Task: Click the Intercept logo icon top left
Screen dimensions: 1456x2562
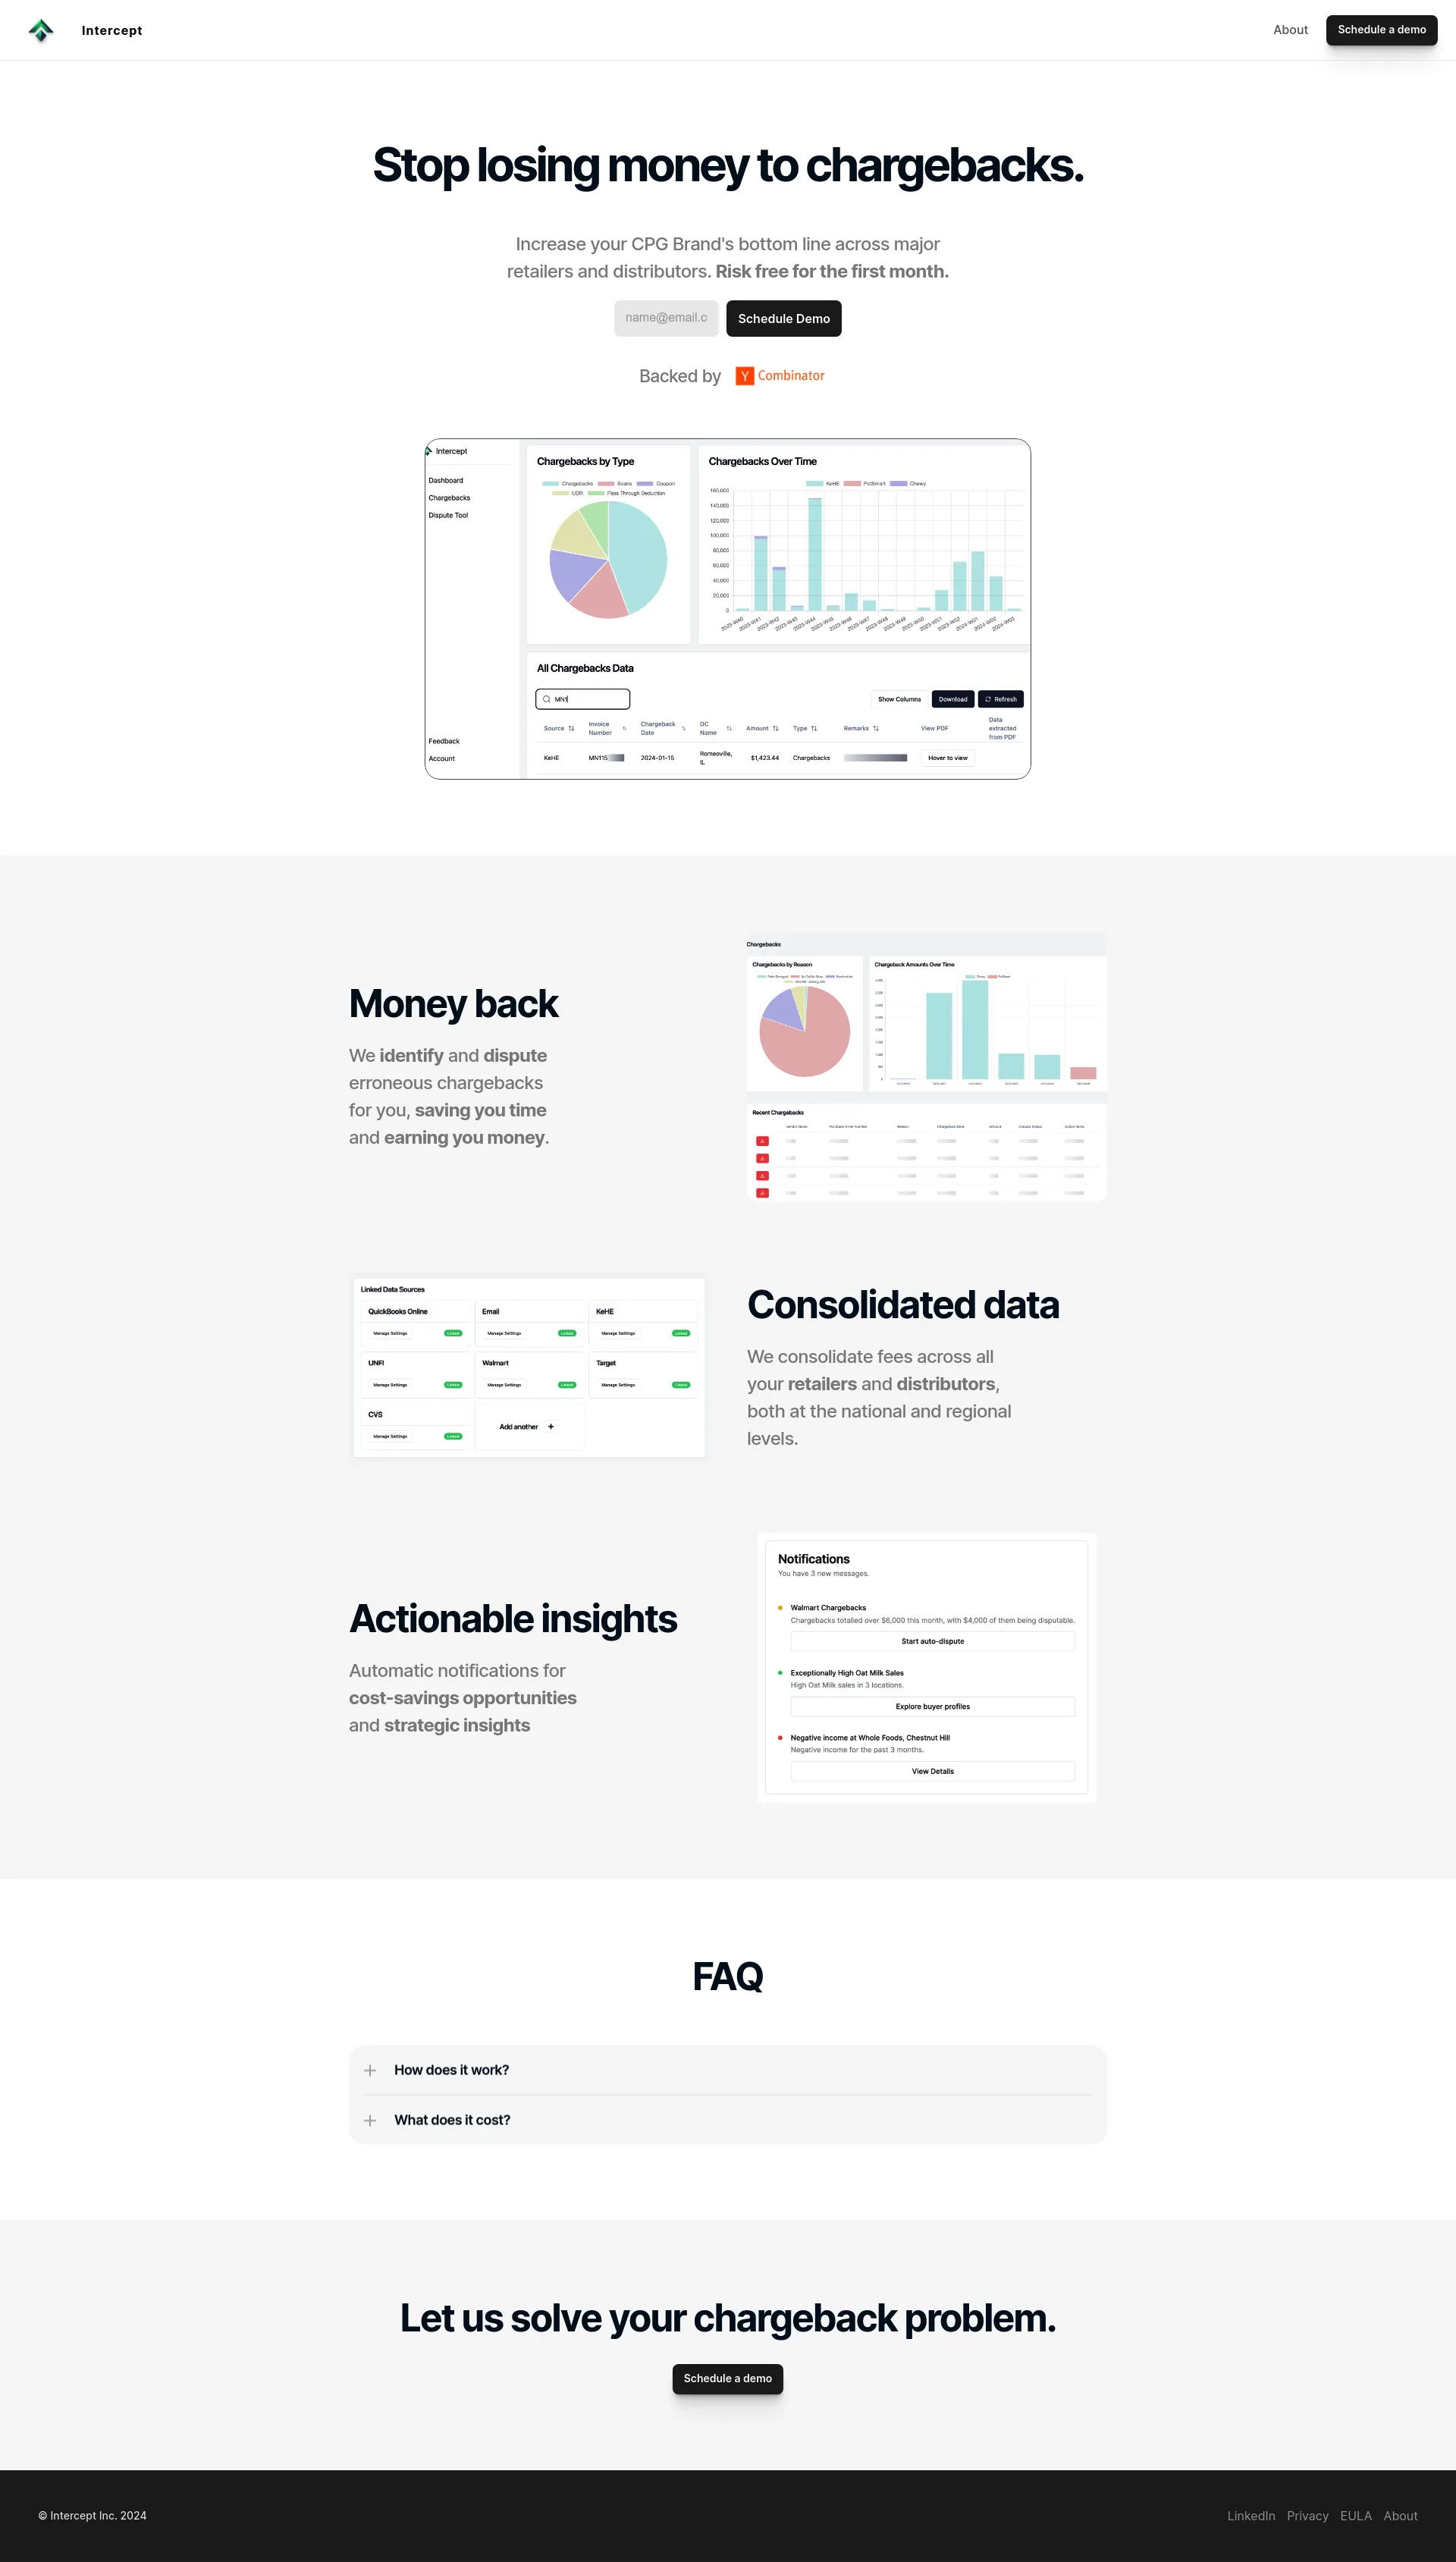Action: [40, 28]
